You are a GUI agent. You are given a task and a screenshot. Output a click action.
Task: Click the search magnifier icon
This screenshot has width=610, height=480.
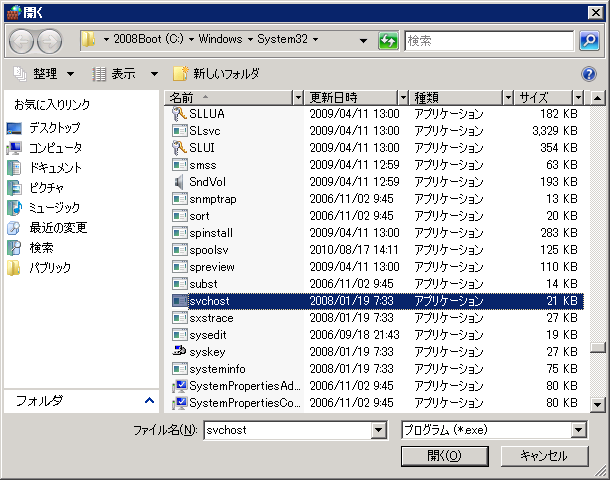pos(590,40)
